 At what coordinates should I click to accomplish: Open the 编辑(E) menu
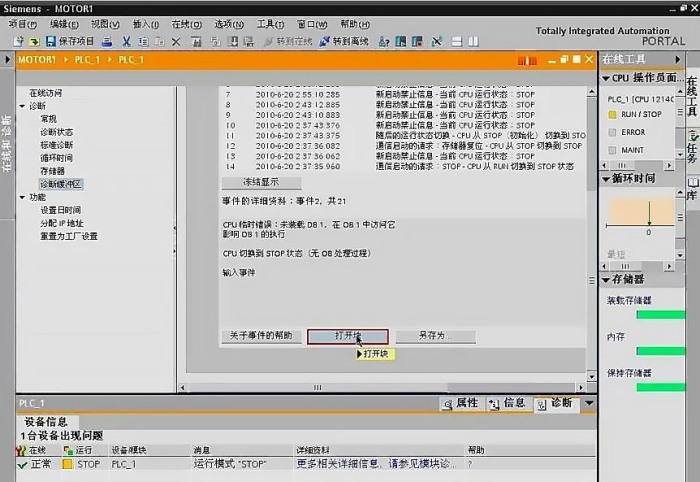[64, 24]
